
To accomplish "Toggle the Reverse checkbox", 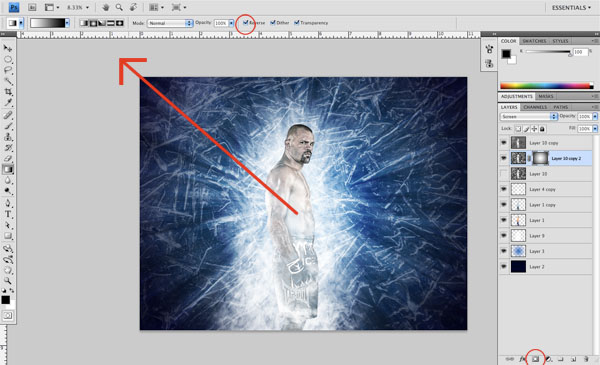I will click(x=246, y=23).
